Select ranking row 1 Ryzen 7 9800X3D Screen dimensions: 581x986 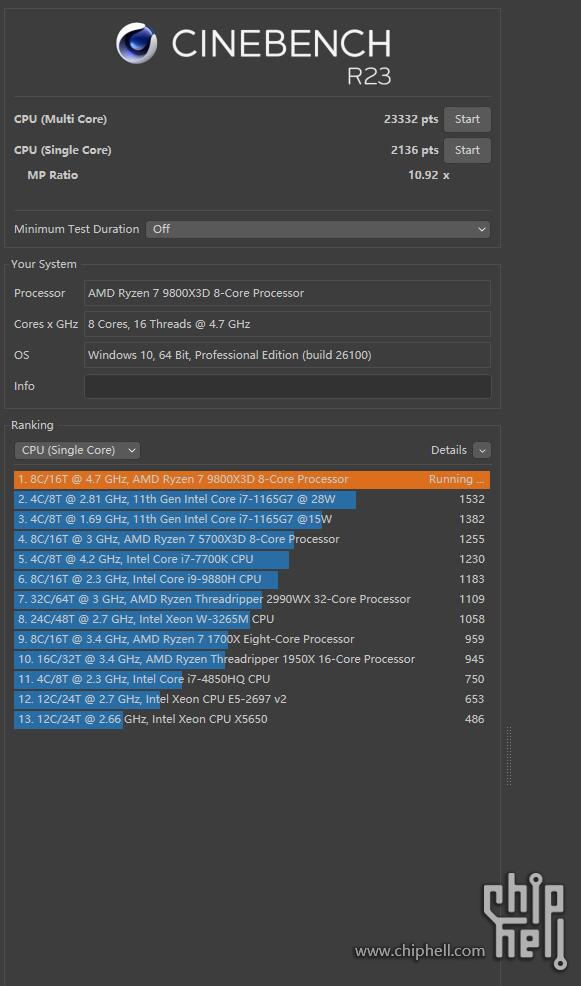(x=252, y=479)
